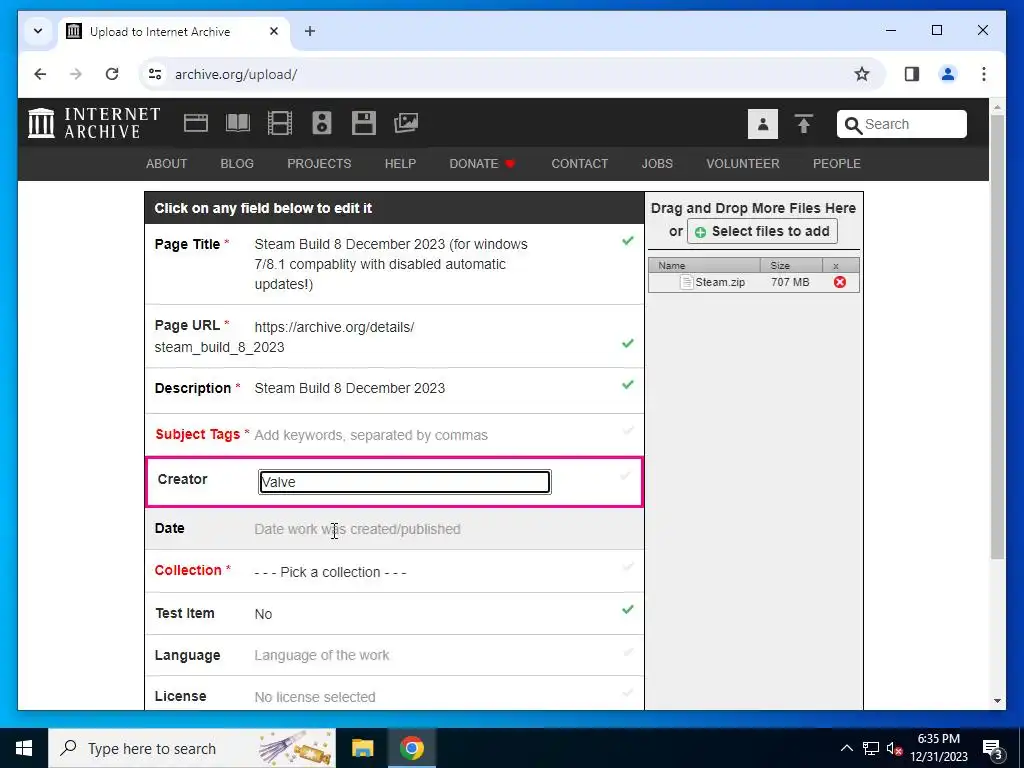The image size is (1024, 768).
Task: Edit the Description Steam Build 8 December 2023
Action: [349, 389]
